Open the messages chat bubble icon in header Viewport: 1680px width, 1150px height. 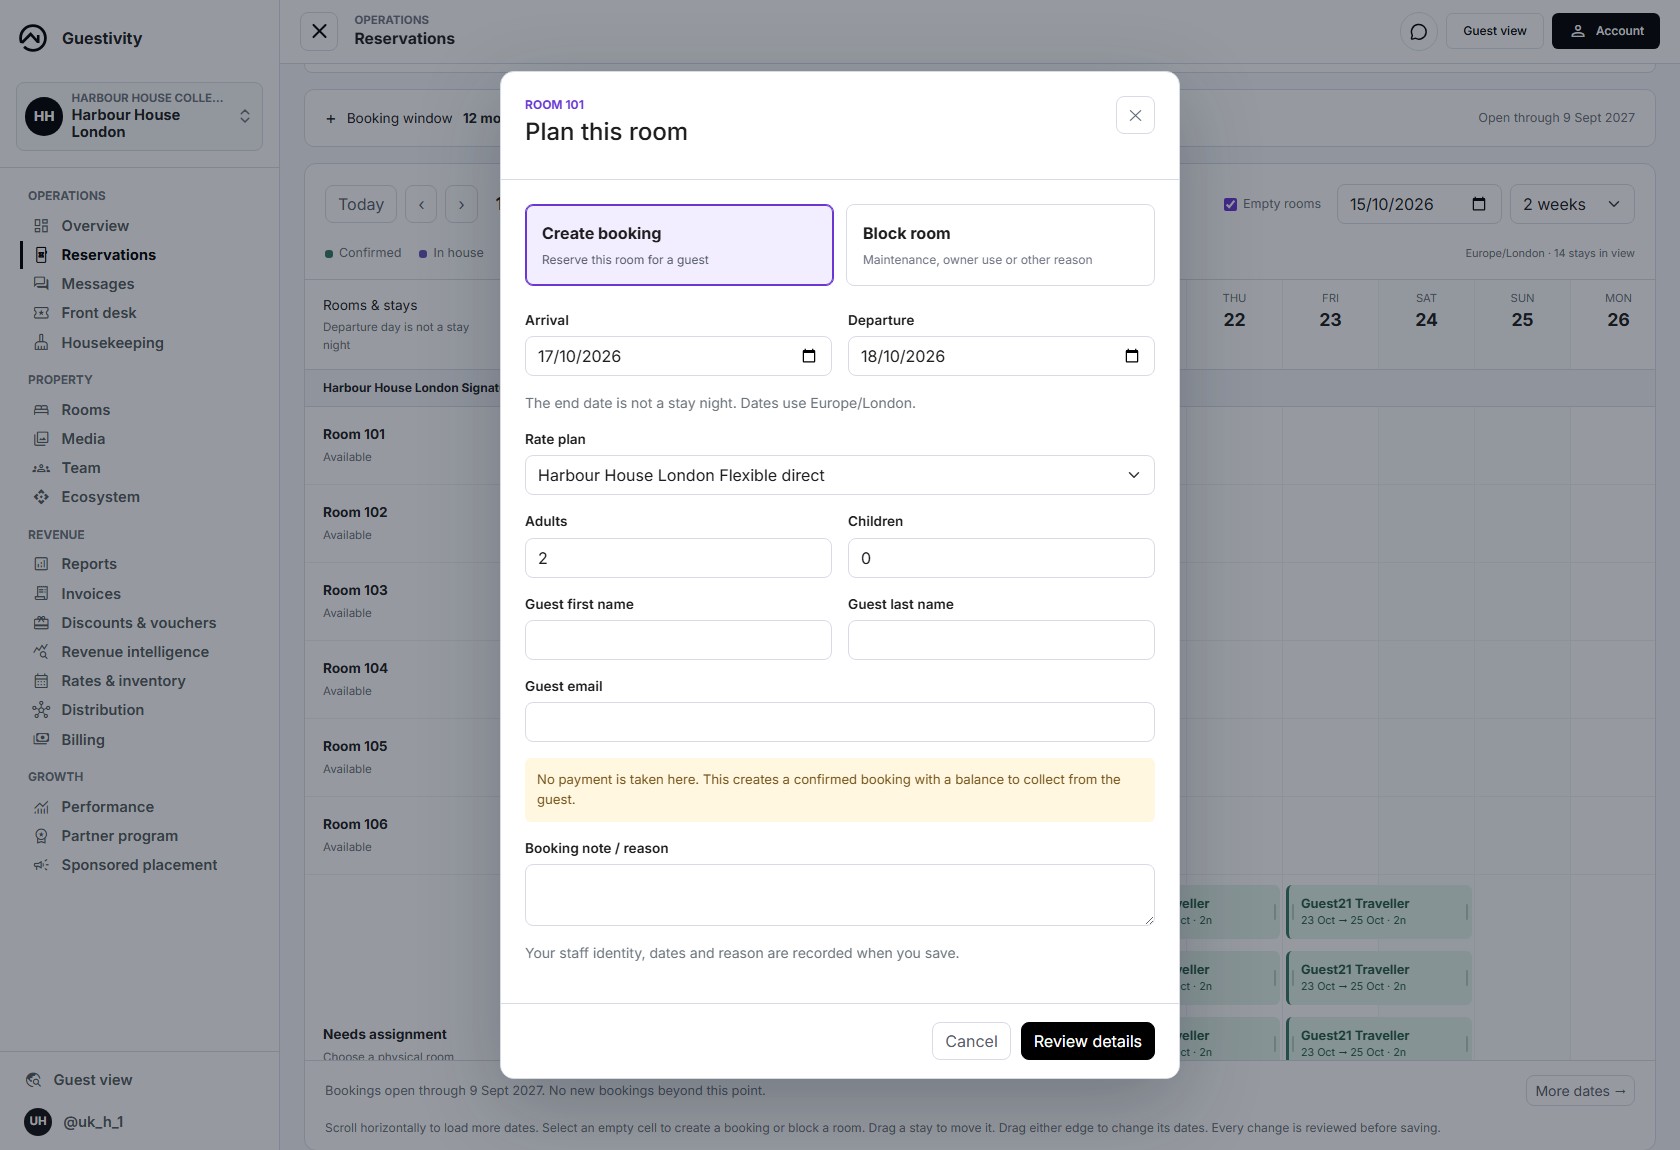tap(1418, 31)
